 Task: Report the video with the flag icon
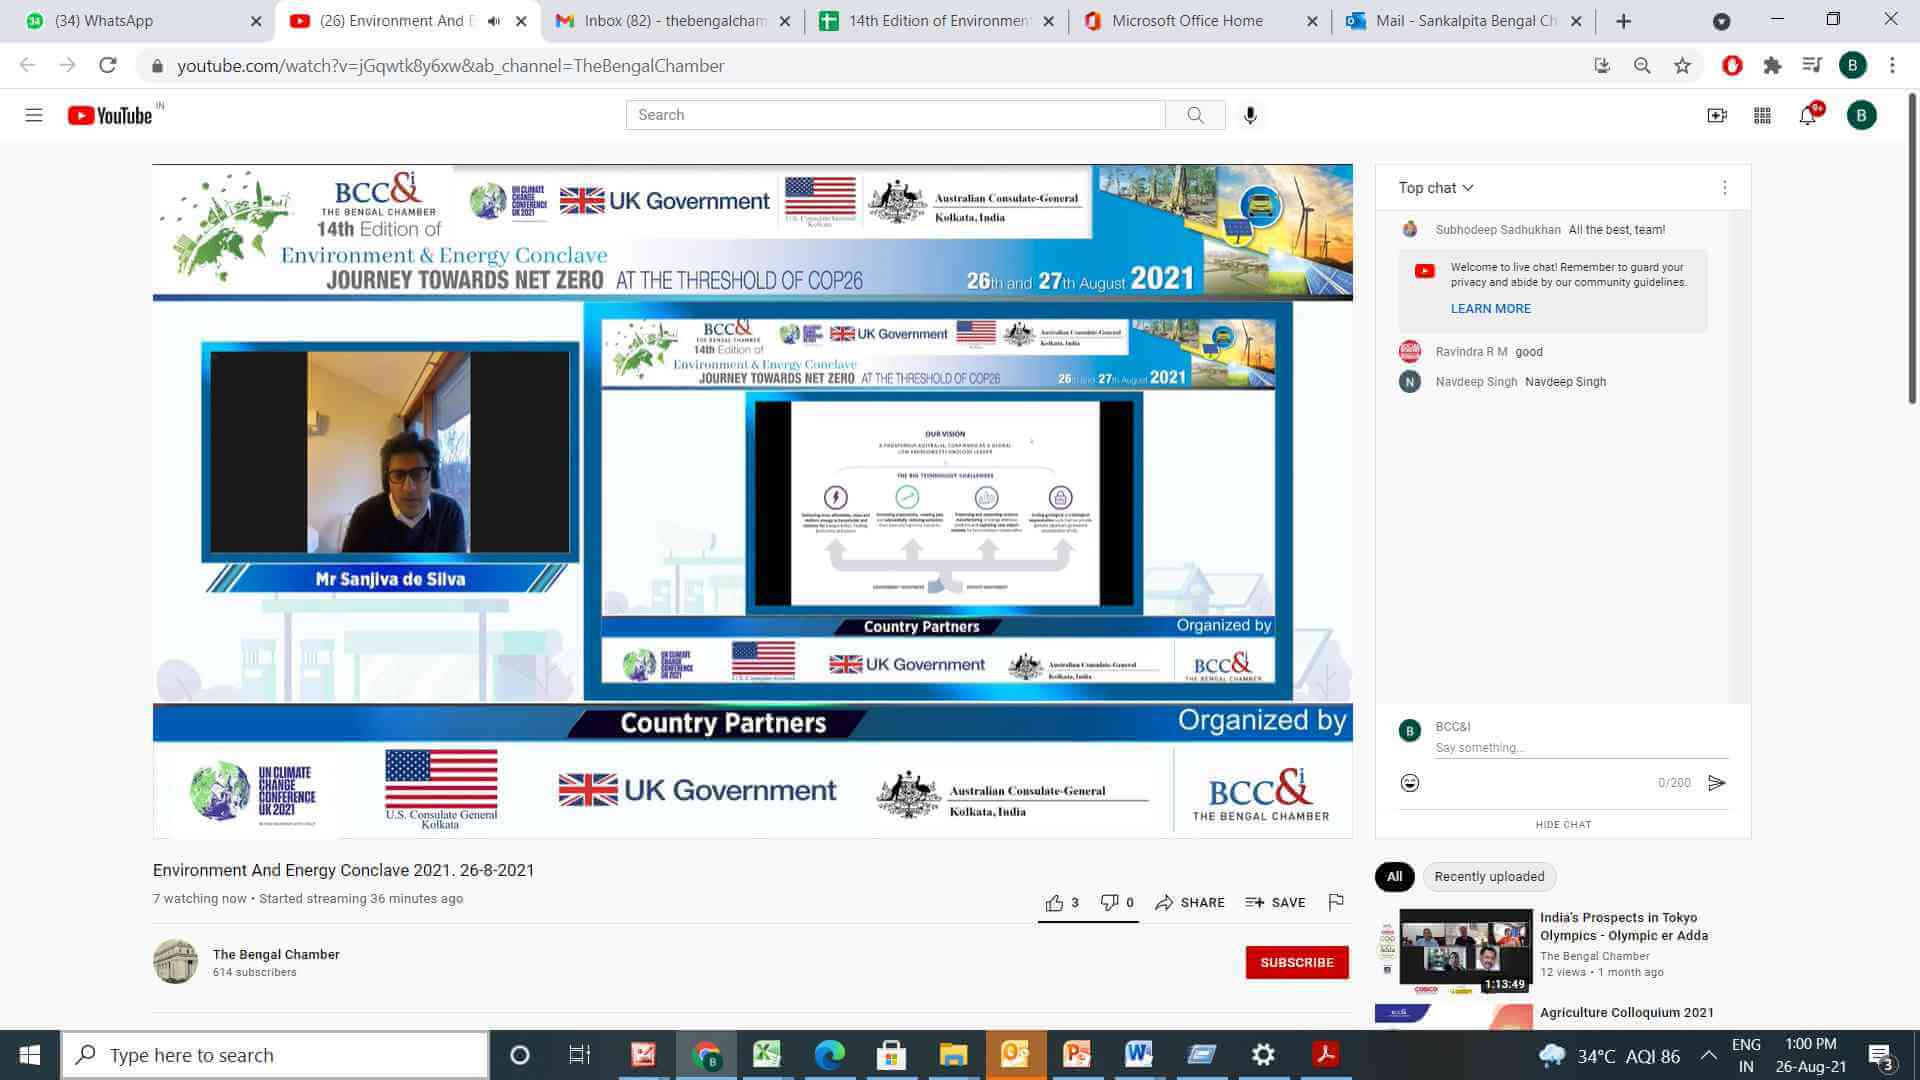pyautogui.click(x=1336, y=902)
